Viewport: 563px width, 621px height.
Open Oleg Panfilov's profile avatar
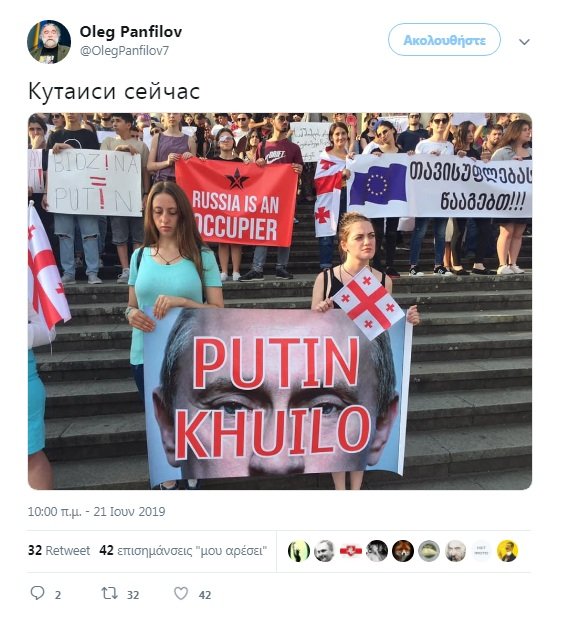49,42
